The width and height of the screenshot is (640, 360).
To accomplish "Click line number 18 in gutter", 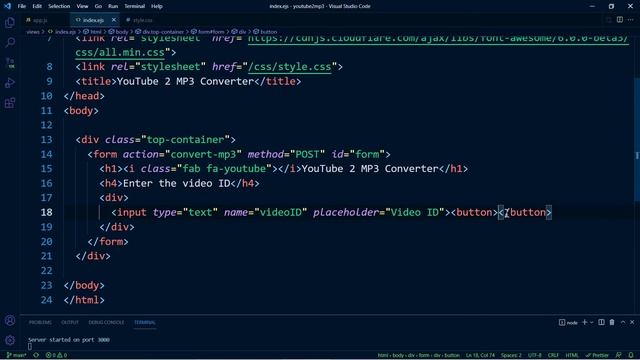I will pyautogui.click(x=47, y=212).
